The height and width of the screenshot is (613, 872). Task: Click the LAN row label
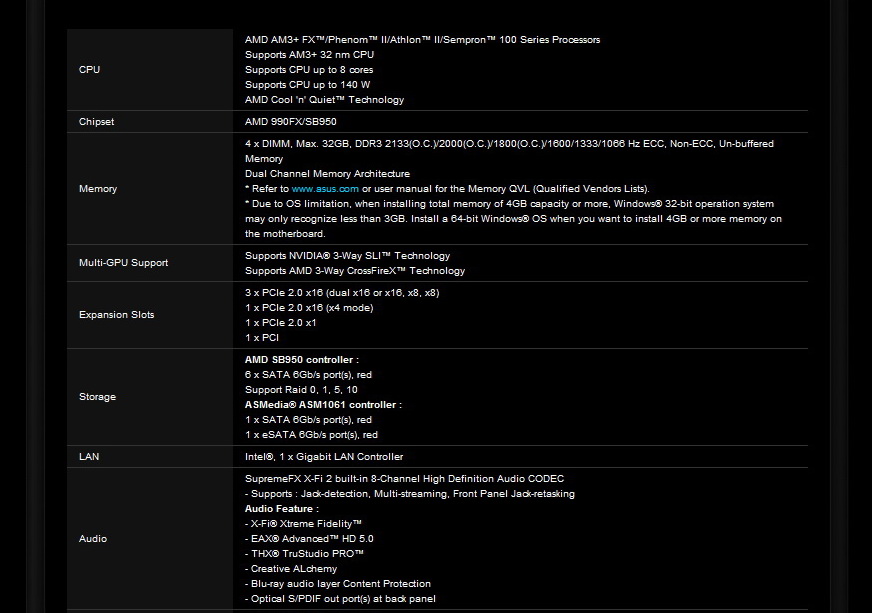pos(88,457)
